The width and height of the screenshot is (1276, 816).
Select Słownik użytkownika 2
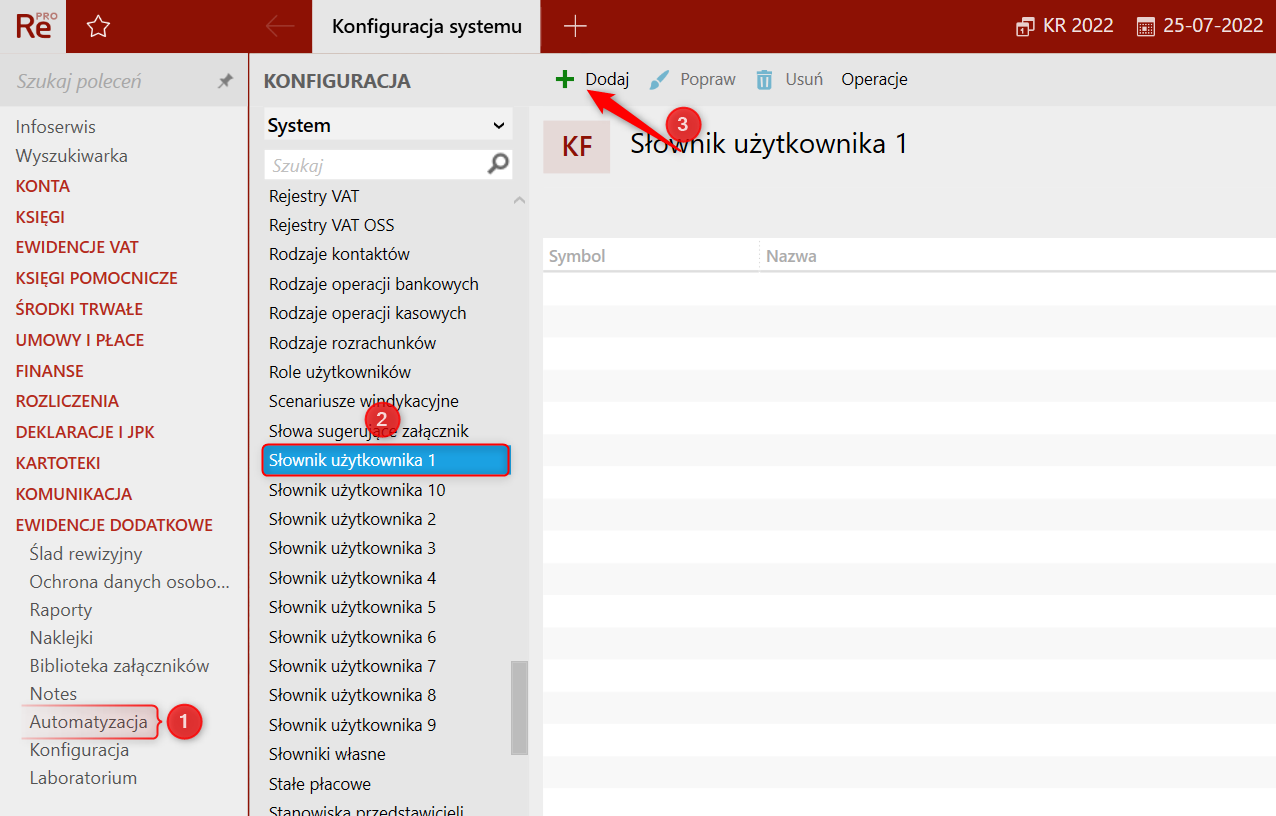[x=353, y=519]
